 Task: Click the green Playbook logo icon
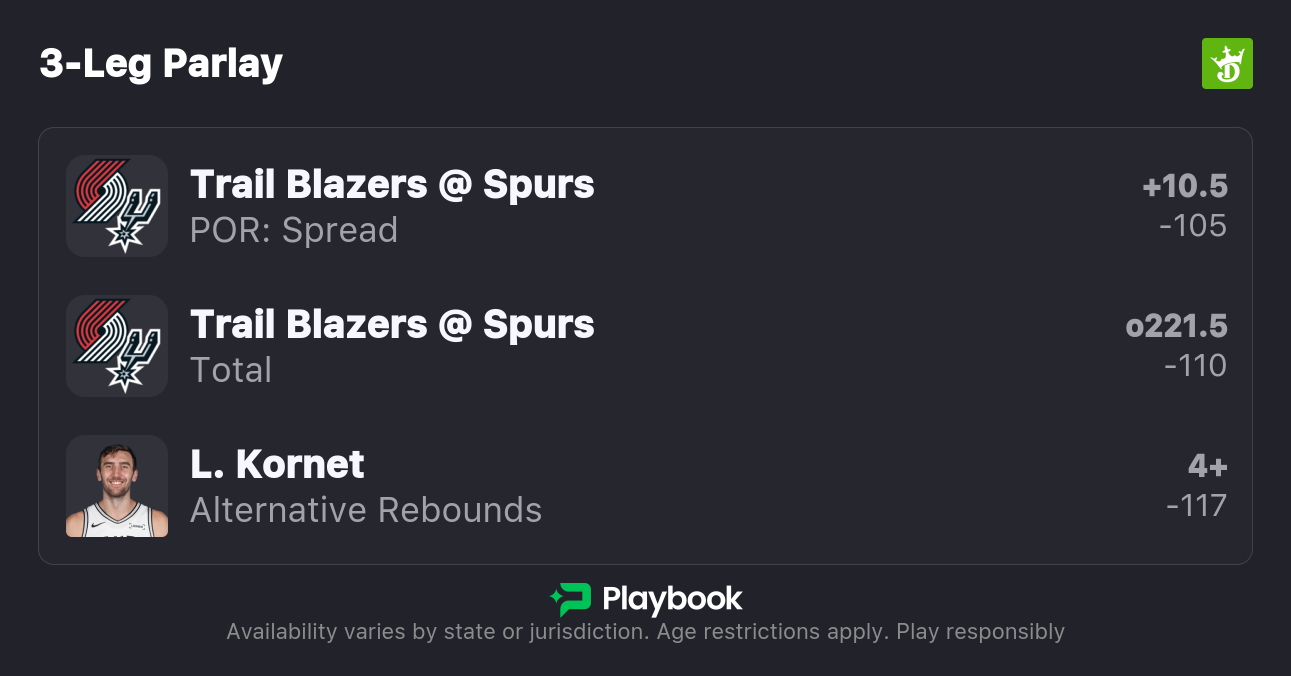571,599
